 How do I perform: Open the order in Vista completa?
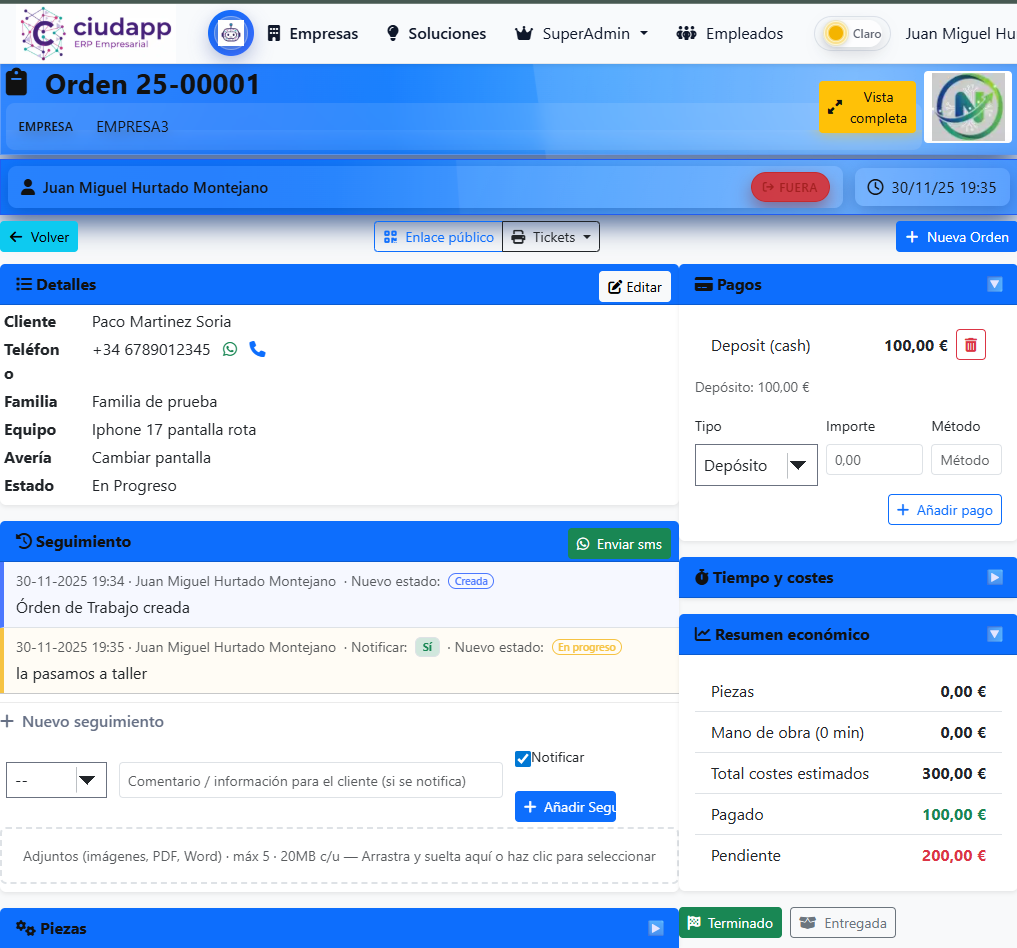click(x=867, y=107)
